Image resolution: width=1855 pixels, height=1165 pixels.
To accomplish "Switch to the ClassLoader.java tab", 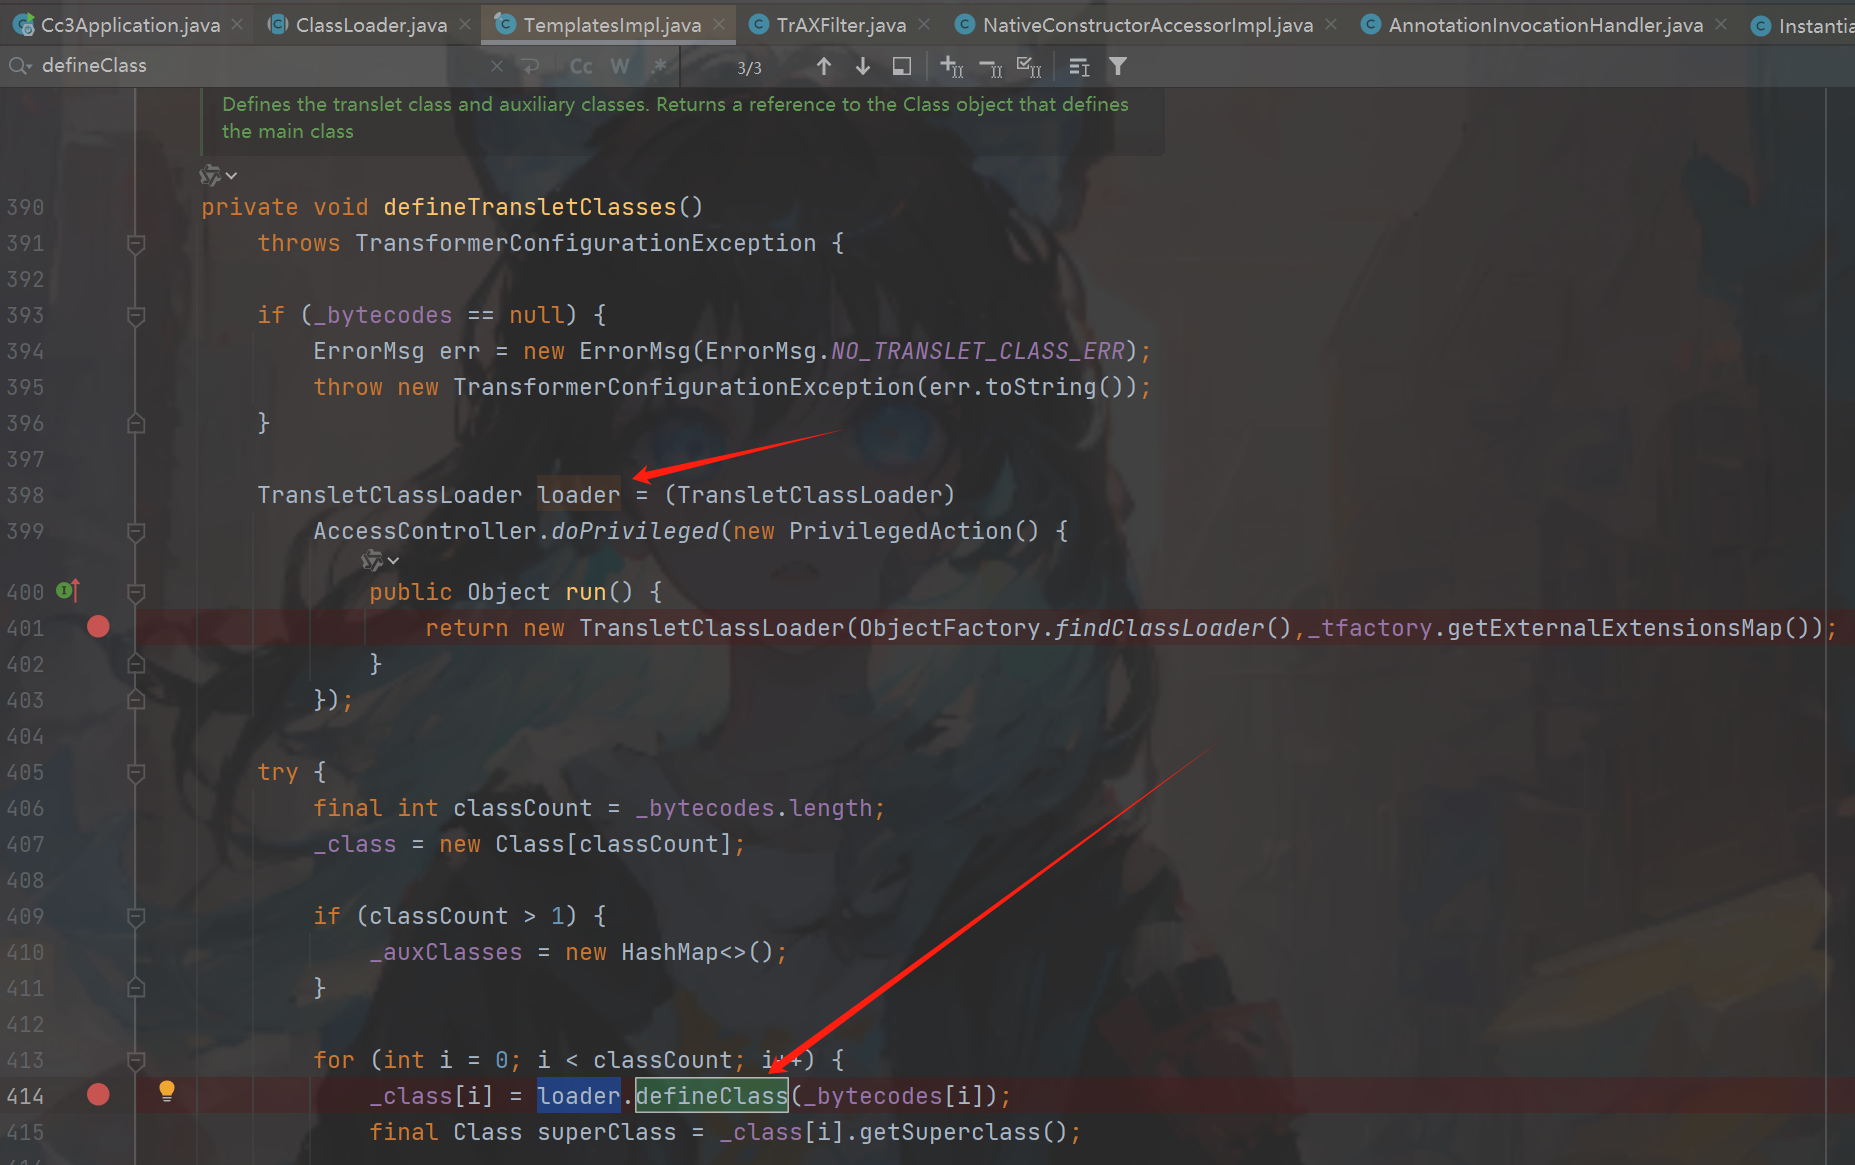I will click(x=358, y=25).
